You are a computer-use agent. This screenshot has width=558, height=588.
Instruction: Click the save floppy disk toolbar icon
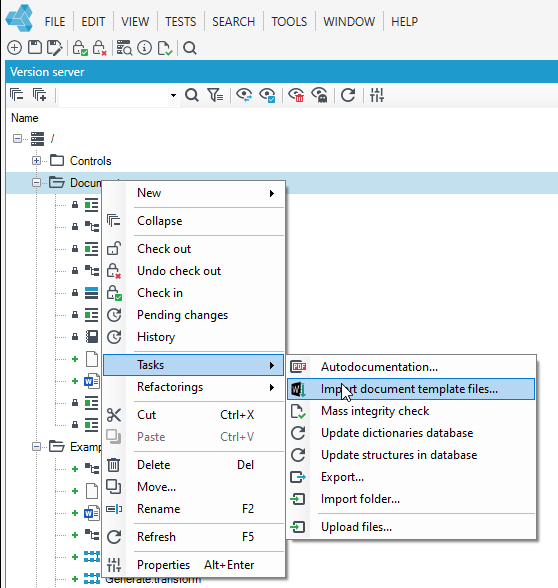click(35, 48)
